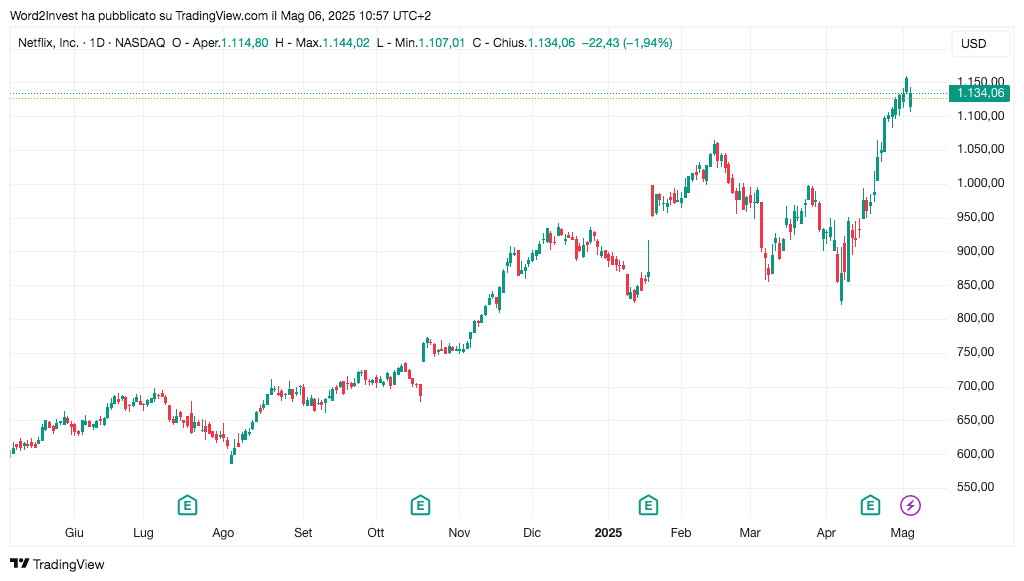Click the 900,00 price axis label
The height and width of the screenshot is (581, 1024).
975,251
